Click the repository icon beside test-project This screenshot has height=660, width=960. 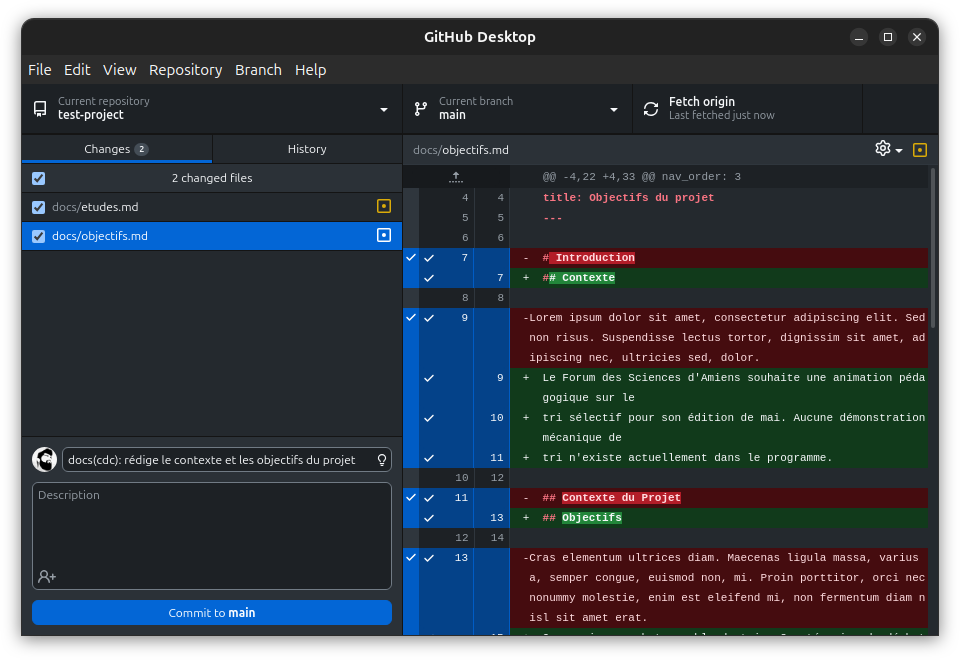(40, 109)
